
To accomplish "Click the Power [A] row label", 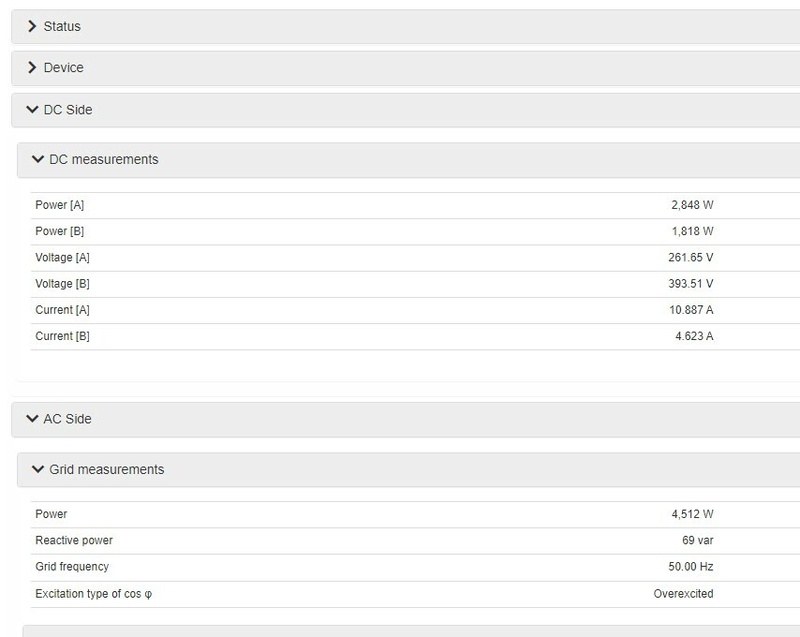I will click(x=60, y=205).
